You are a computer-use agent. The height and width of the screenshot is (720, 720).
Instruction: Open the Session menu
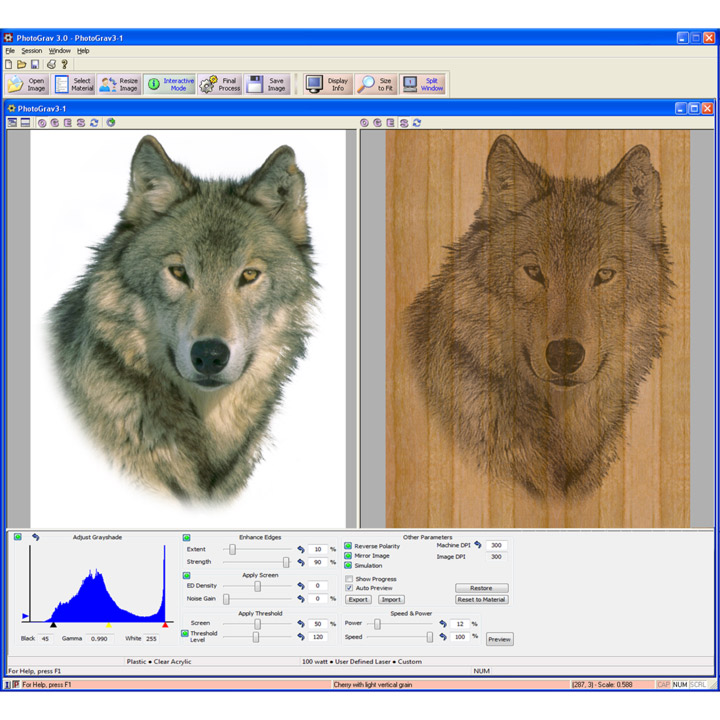(32, 51)
